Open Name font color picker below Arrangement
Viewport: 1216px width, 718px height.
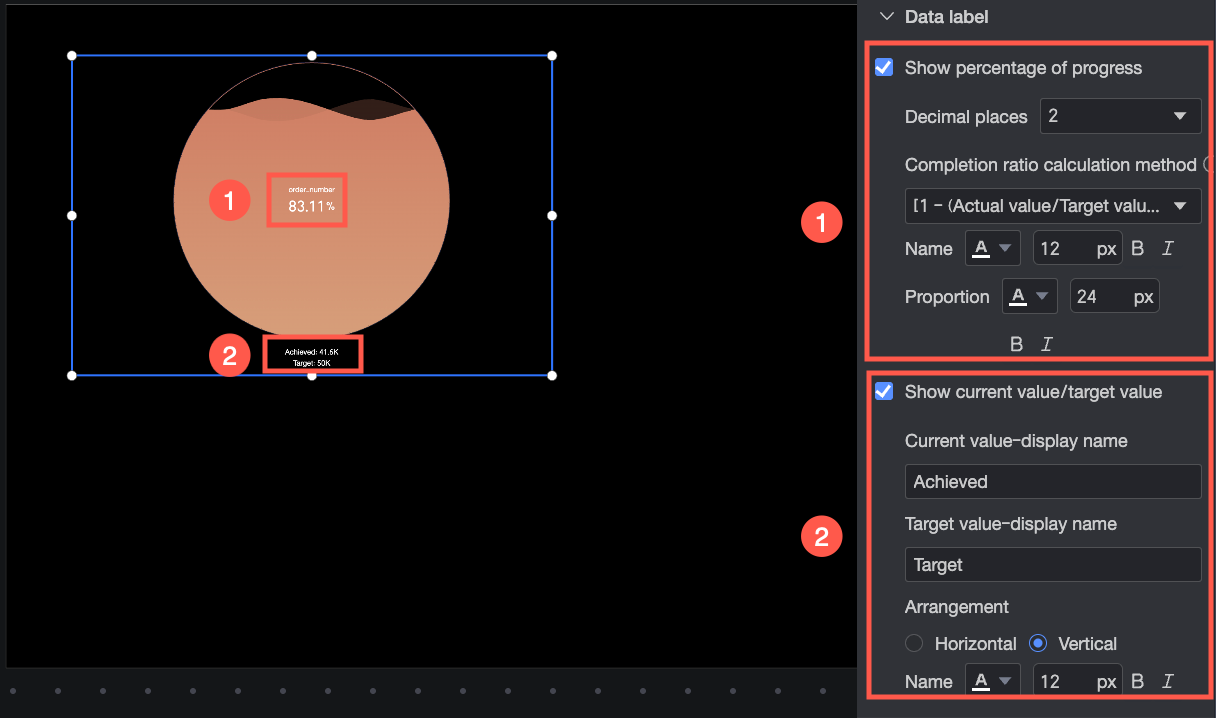[992, 681]
